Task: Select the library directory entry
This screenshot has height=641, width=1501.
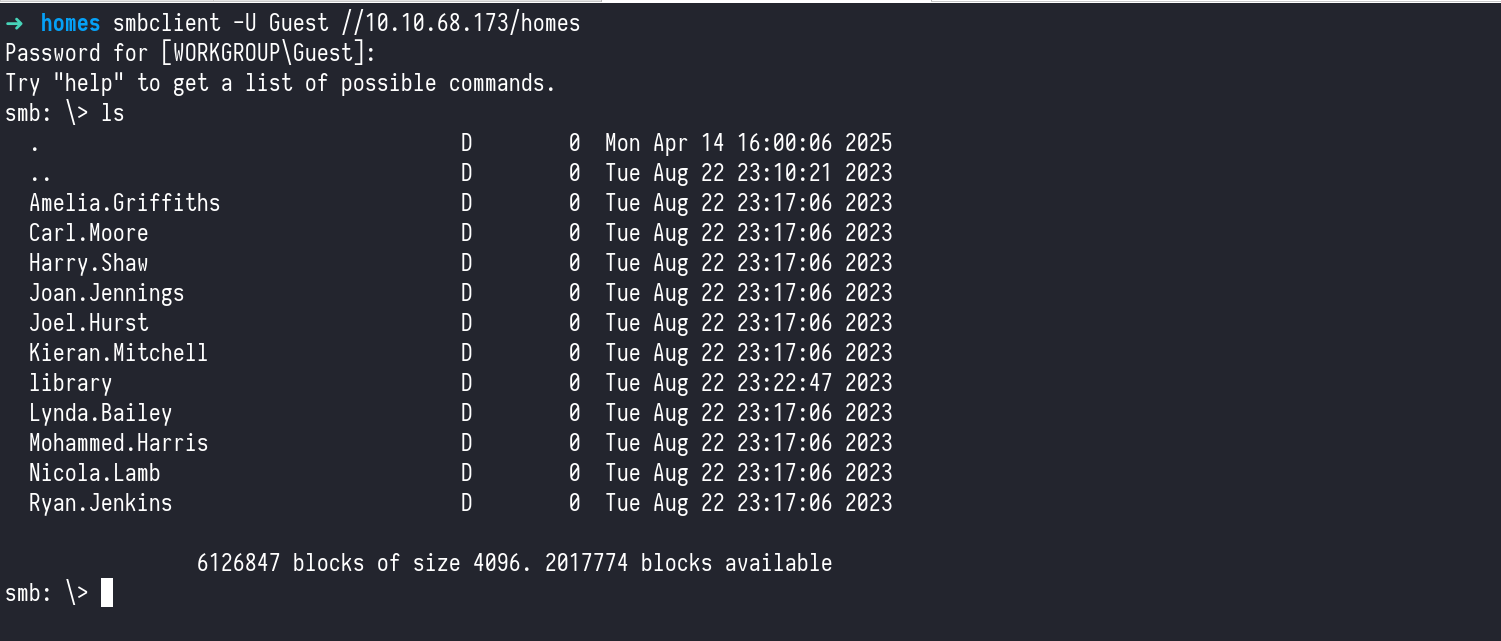Action: pos(70,383)
